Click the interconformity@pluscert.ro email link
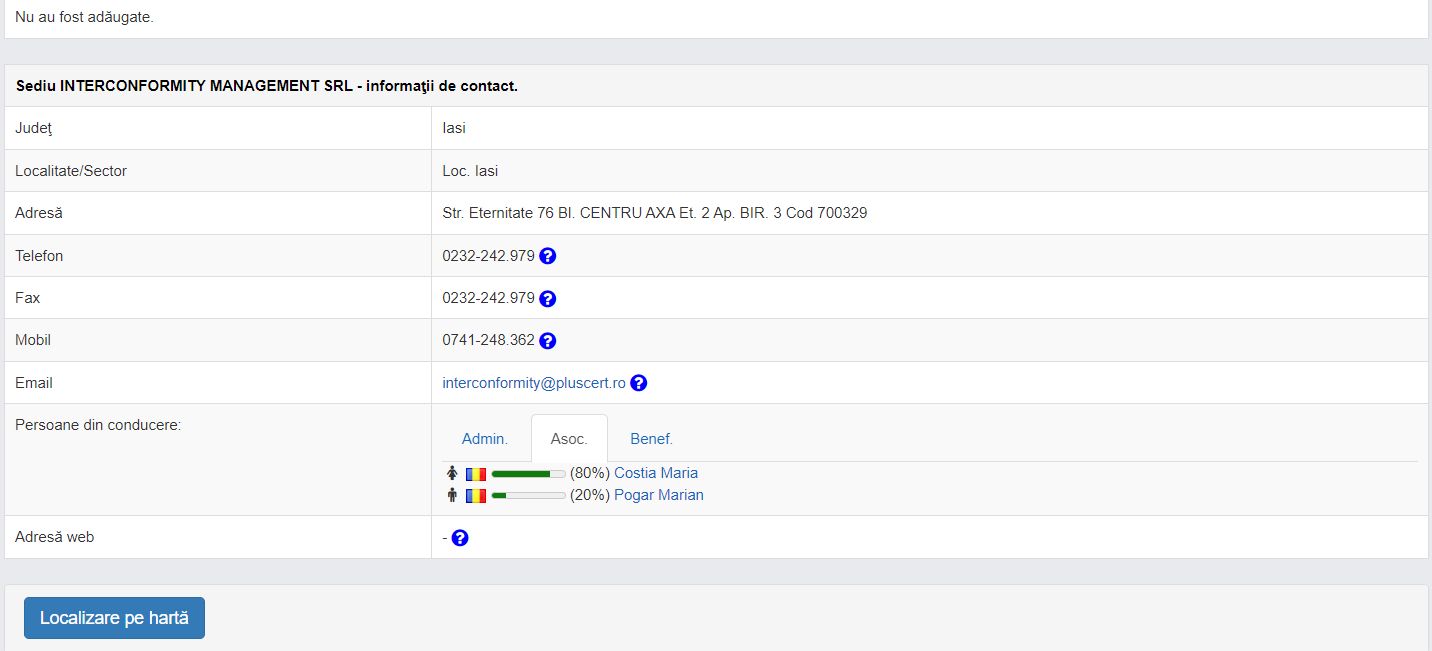 pyautogui.click(x=534, y=383)
